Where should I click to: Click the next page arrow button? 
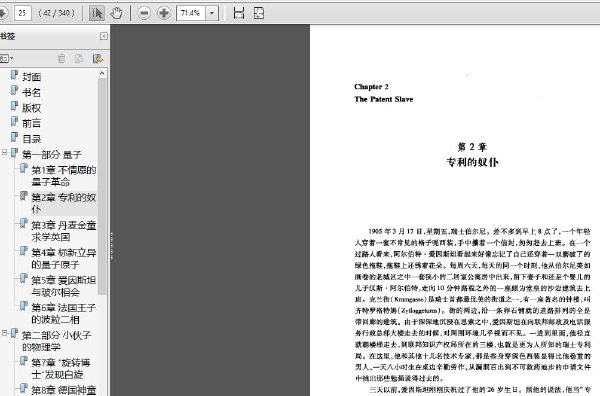[x=3, y=13]
